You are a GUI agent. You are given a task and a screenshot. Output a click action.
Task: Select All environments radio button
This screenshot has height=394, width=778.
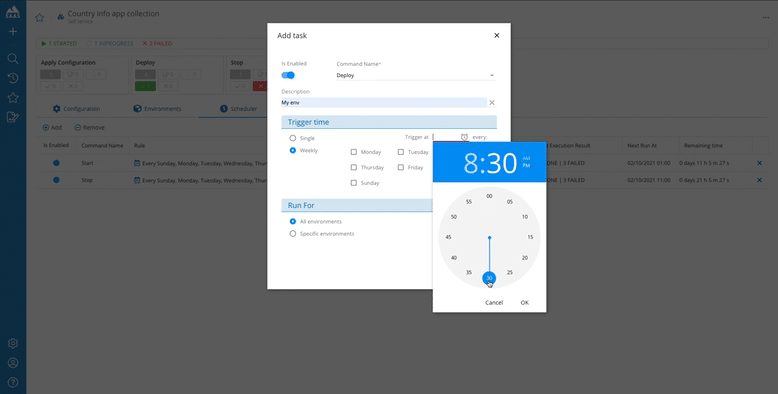[293, 221]
